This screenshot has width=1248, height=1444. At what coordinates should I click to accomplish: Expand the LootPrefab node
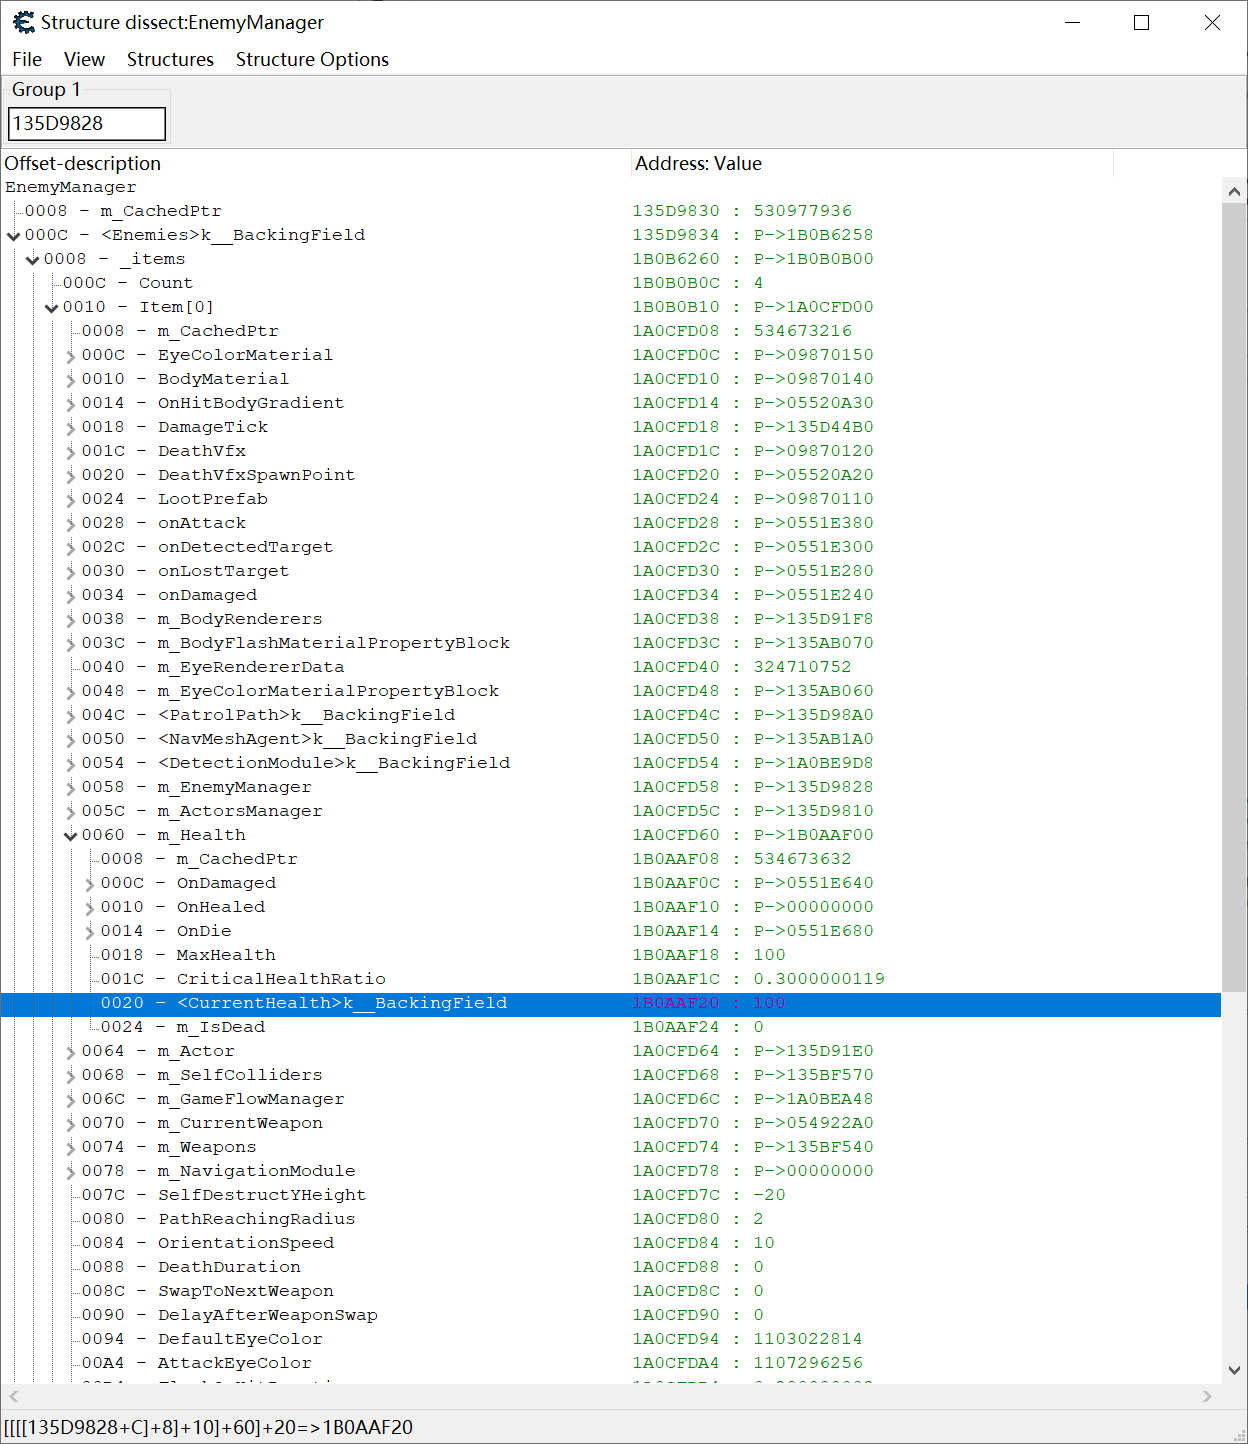click(70, 500)
